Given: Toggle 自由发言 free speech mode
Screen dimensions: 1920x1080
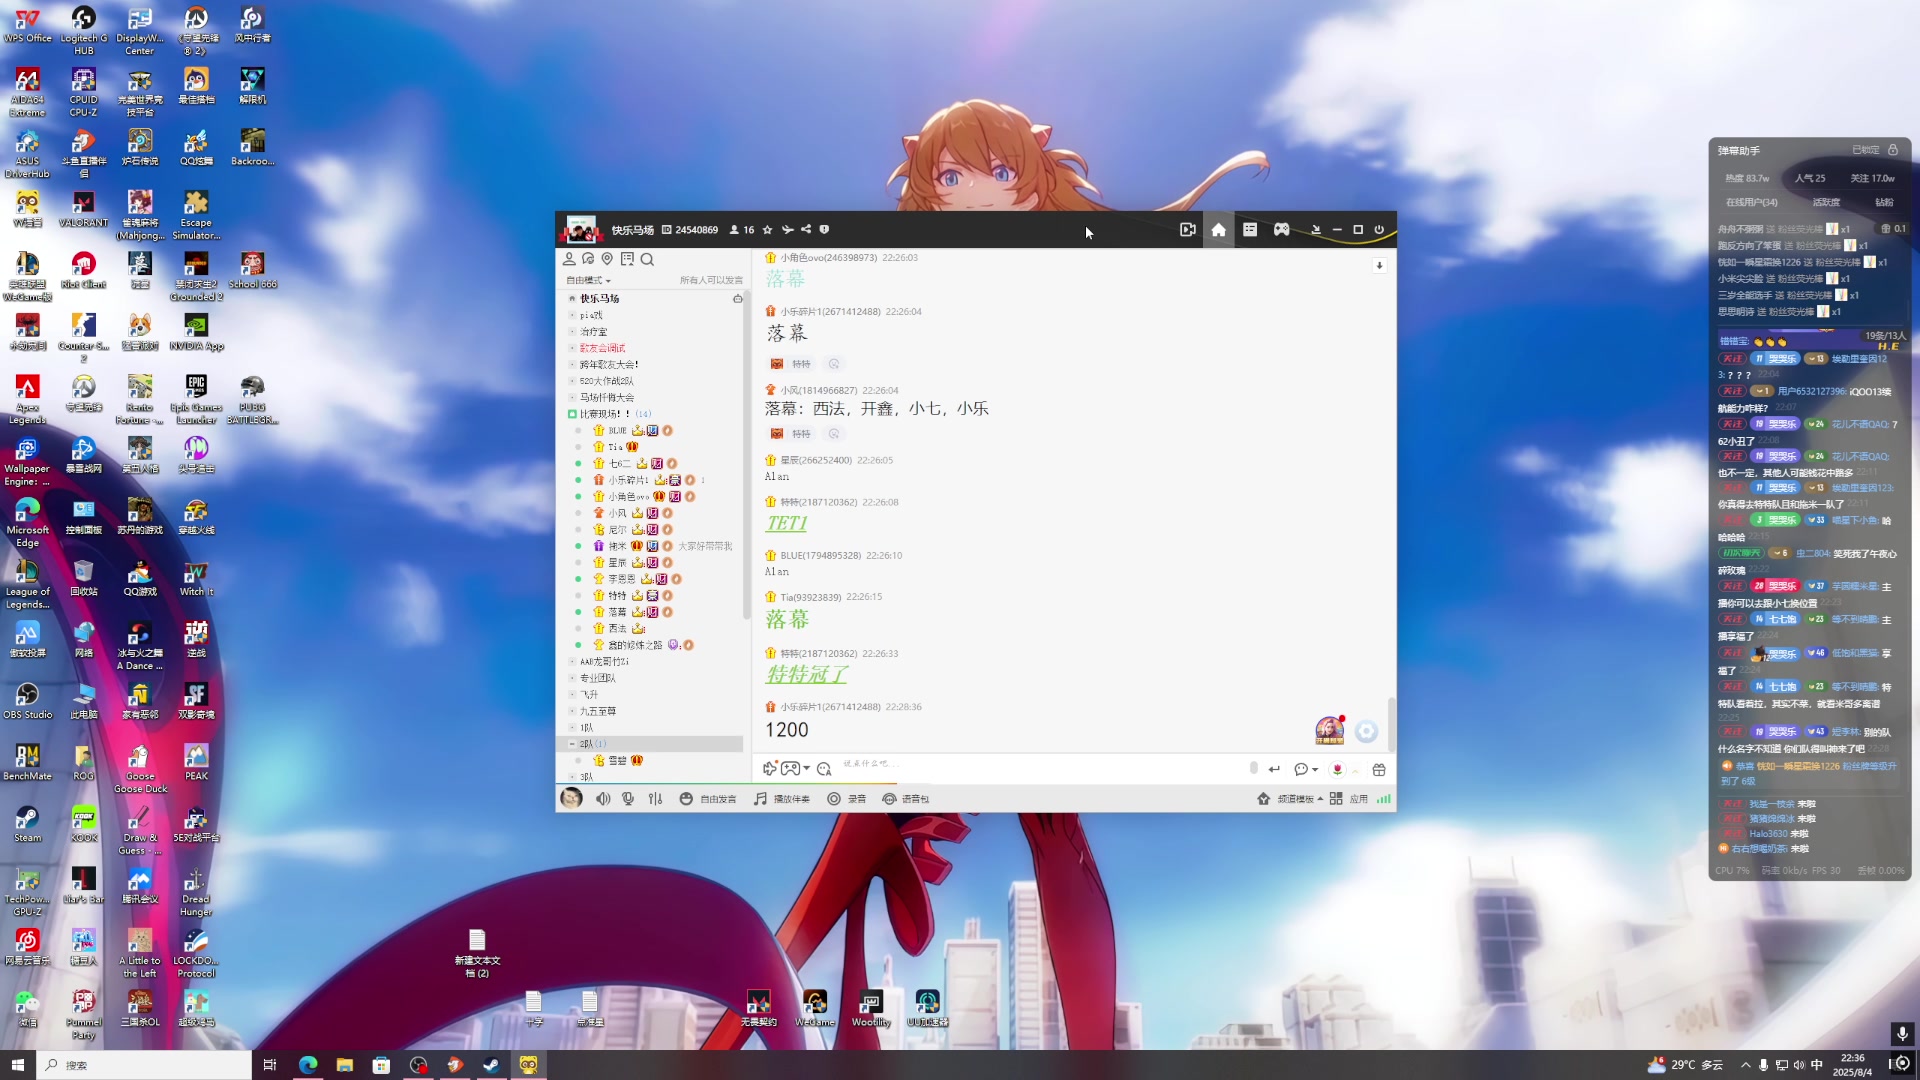Looking at the screenshot, I should click(x=708, y=799).
